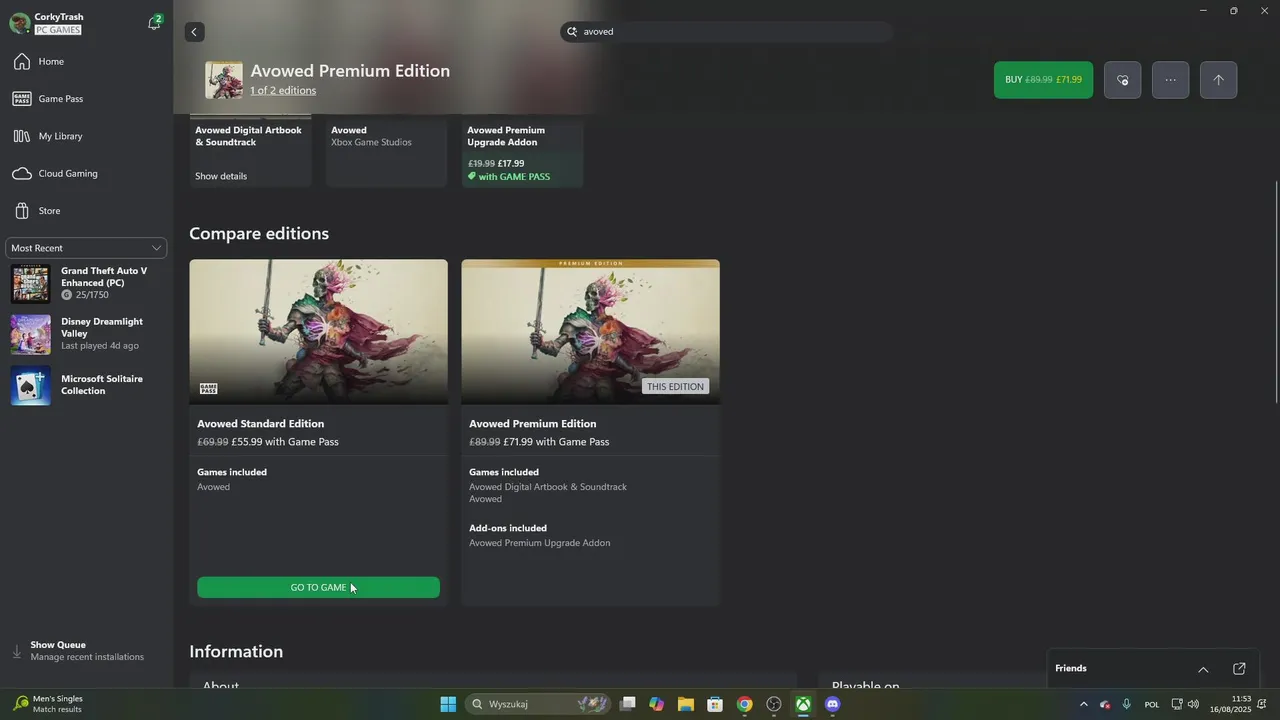This screenshot has width=1280, height=720.
Task: Open CorkyTrash profile avatar
Action: [x=19, y=23]
